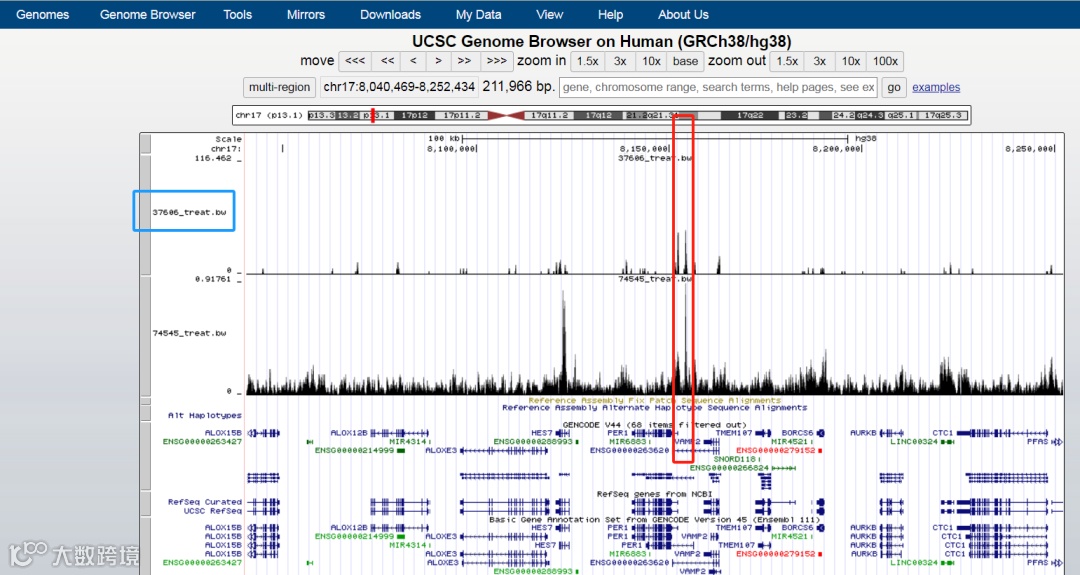
Task: Click the 37606_treat.bw track label
Action: [x=189, y=212]
